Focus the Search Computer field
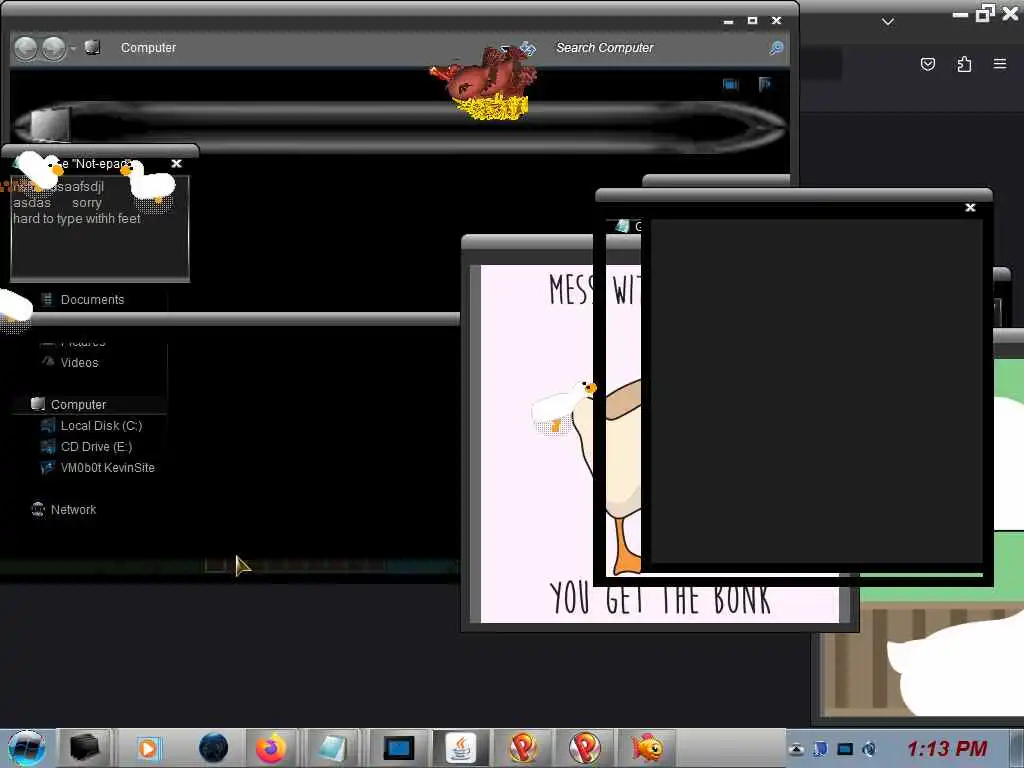 (660, 48)
